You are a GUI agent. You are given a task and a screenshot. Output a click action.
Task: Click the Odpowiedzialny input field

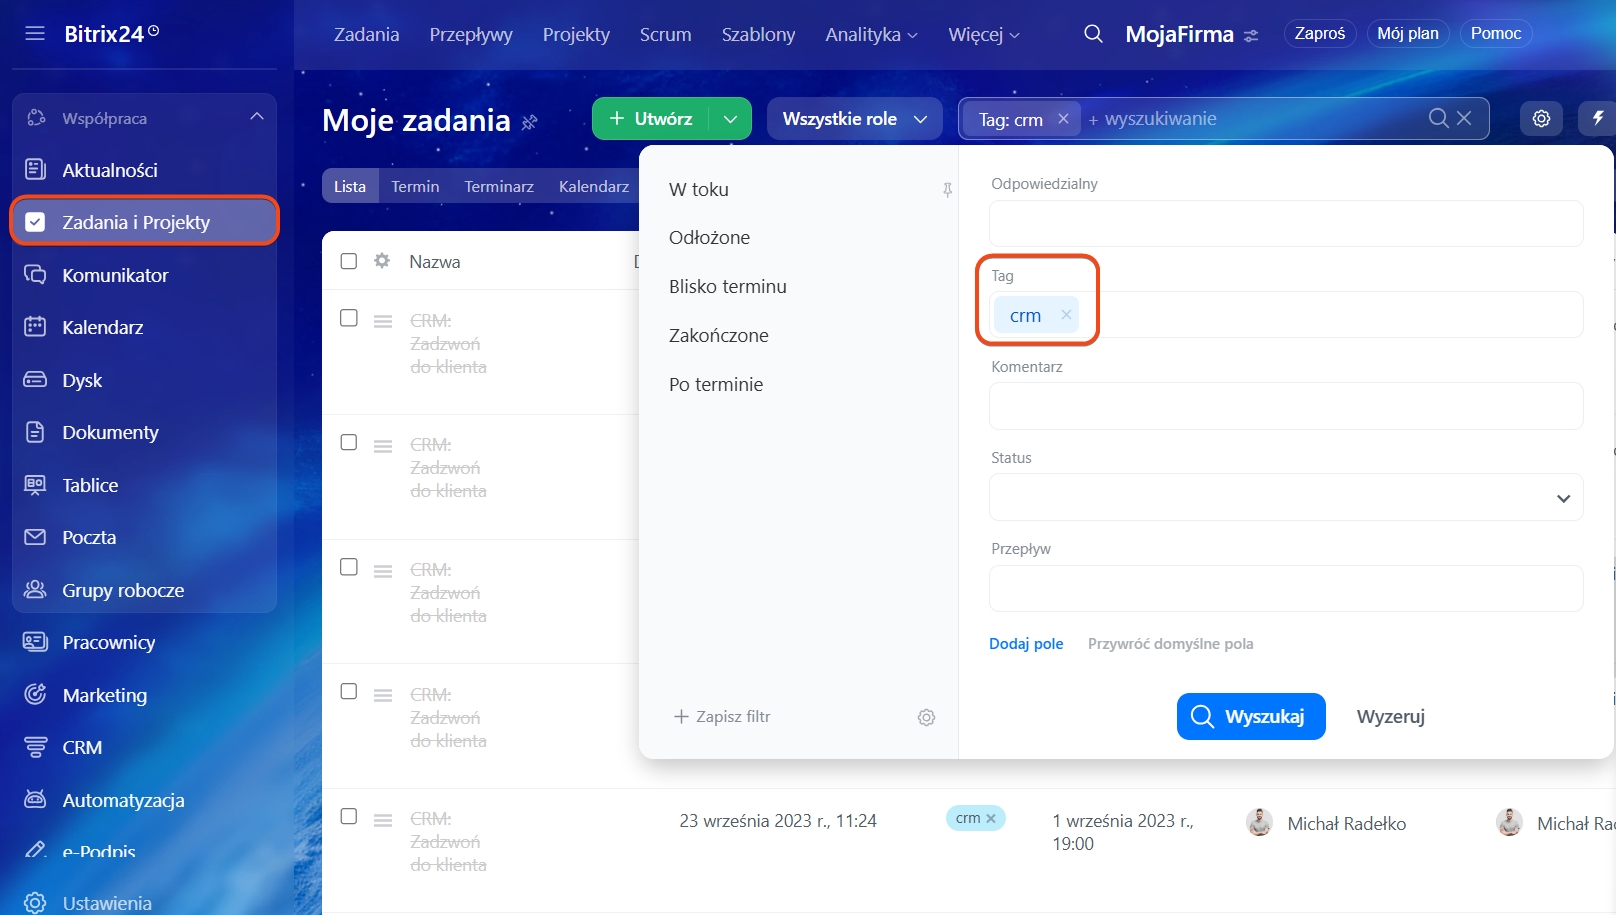coord(1285,224)
